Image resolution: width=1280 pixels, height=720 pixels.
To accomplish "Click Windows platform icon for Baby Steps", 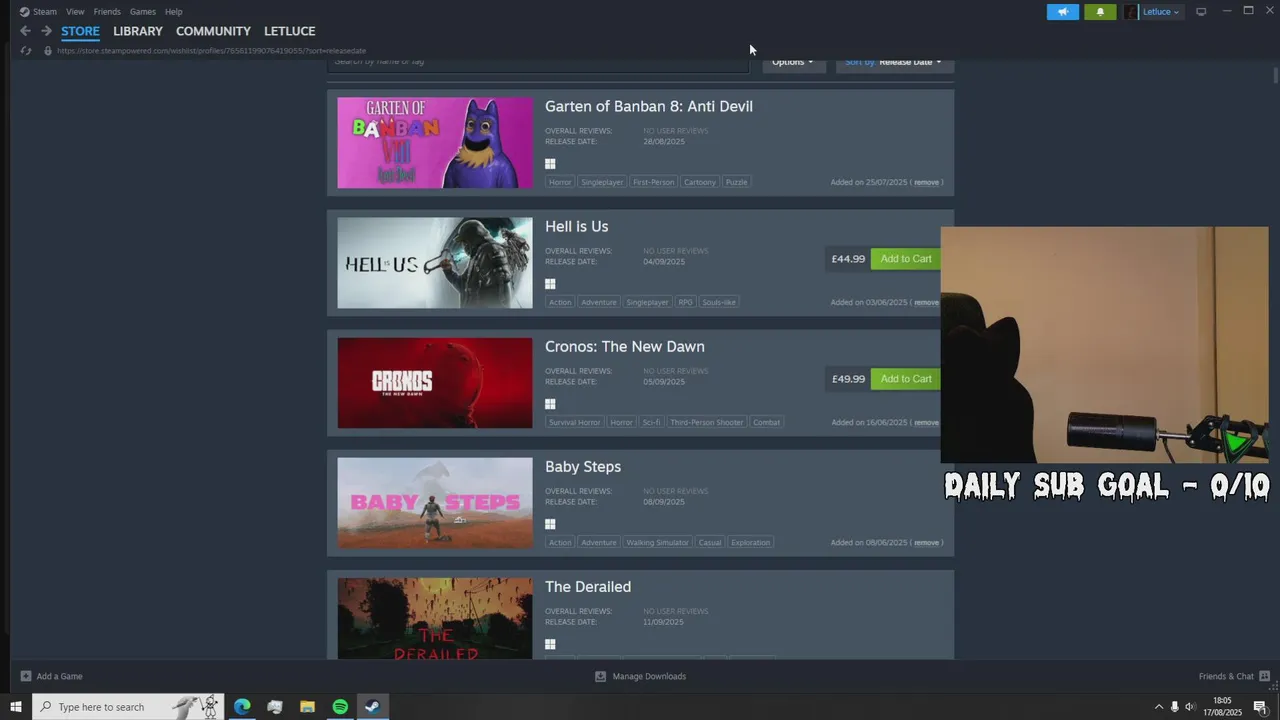I will pos(550,524).
